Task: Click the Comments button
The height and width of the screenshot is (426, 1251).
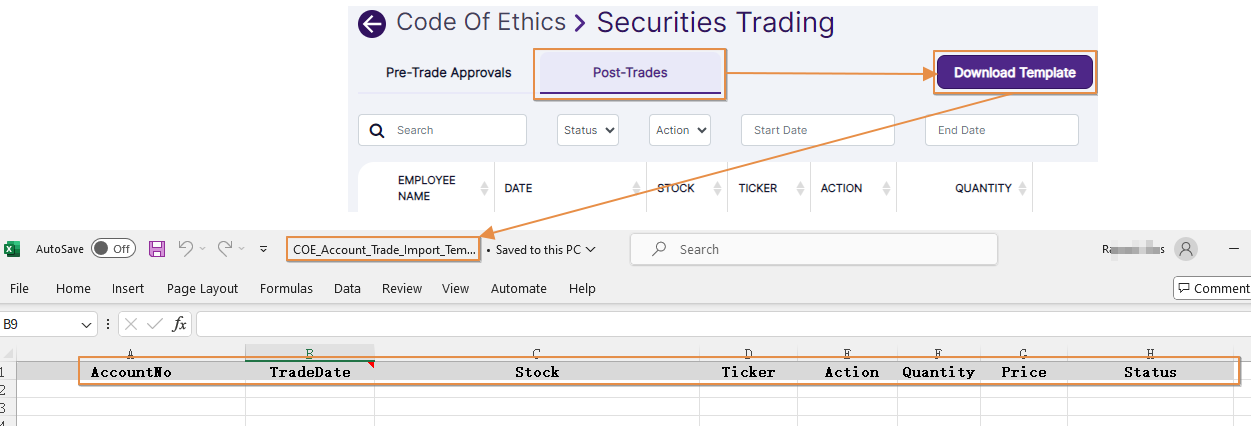Action: [x=1213, y=288]
